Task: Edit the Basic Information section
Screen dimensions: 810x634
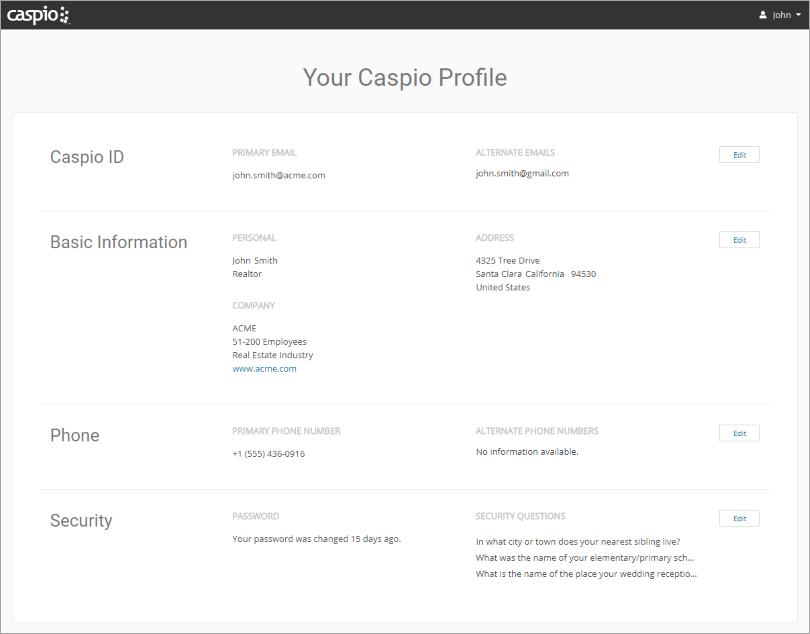Action: point(739,240)
